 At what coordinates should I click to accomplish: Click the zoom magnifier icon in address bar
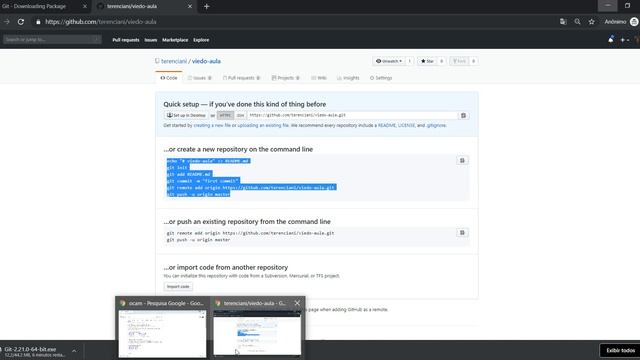click(578, 22)
